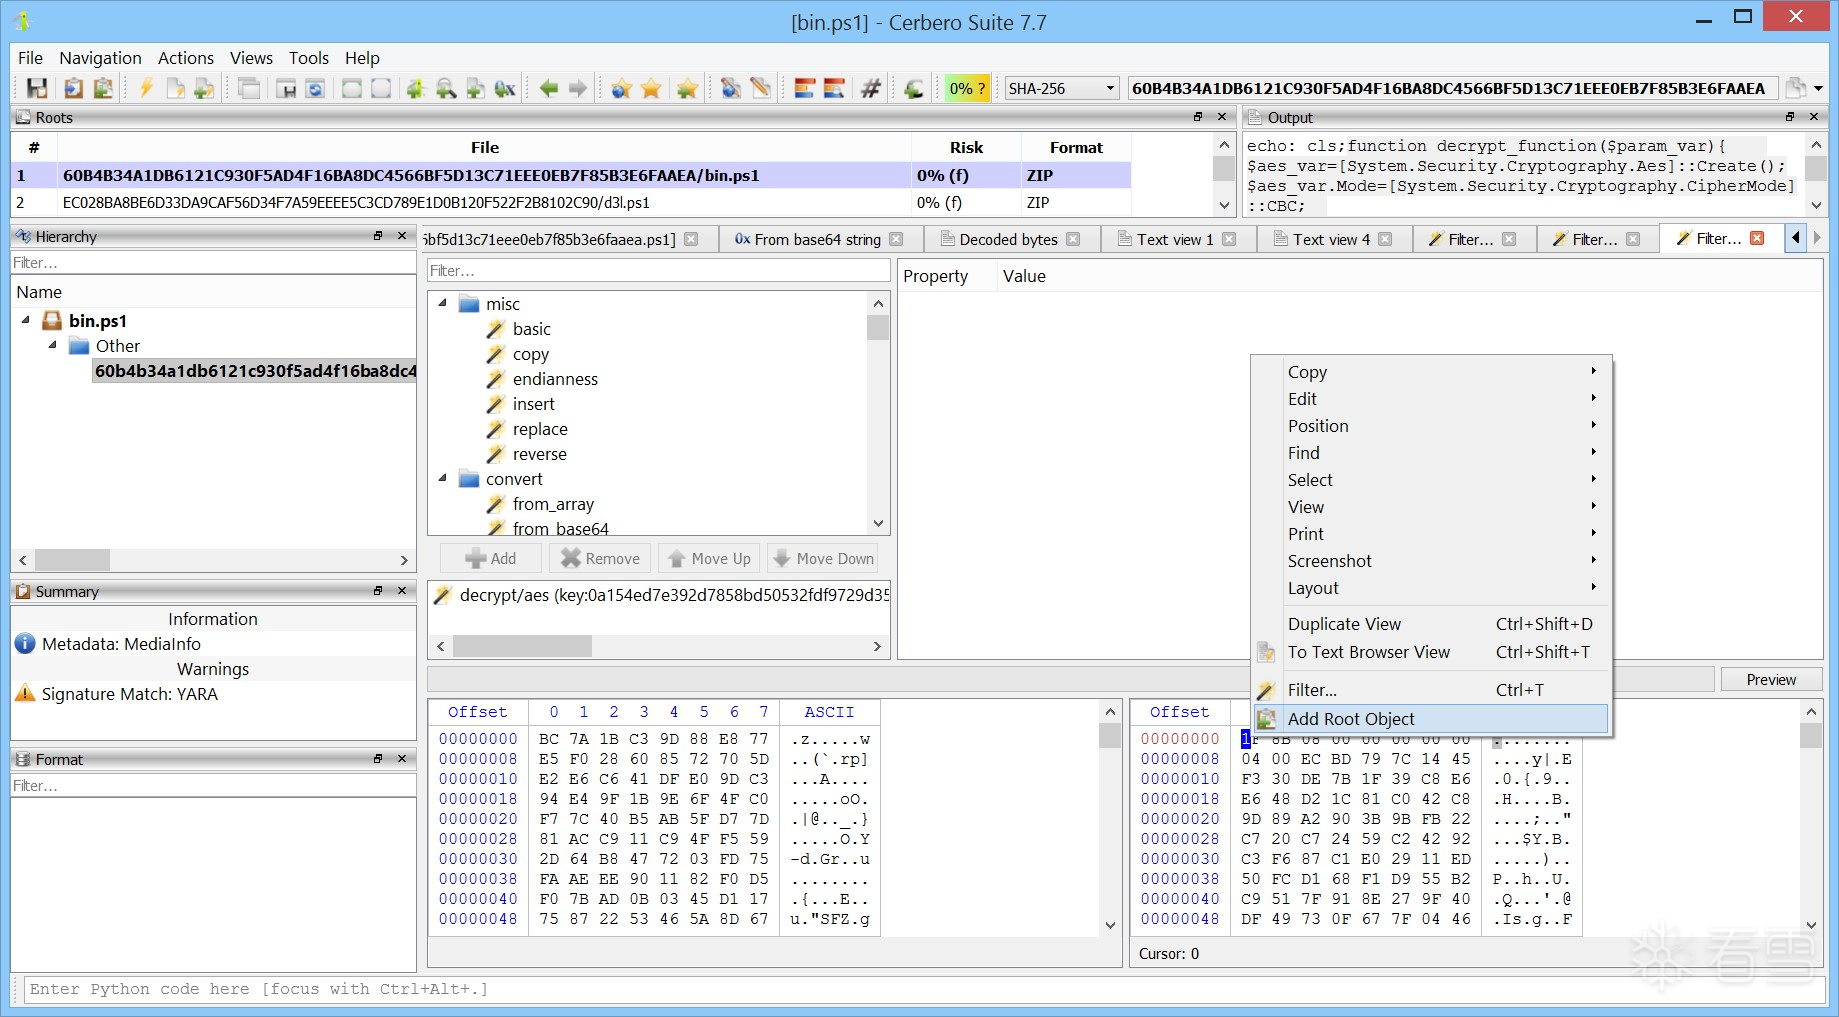Click the hash symbol toolbar icon
The height and width of the screenshot is (1017, 1839).
tap(871, 88)
